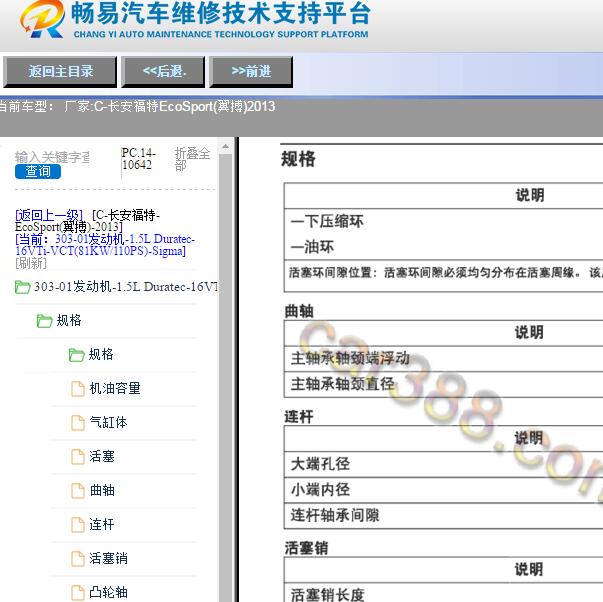Go forward with the >>前进 button
Image resolution: width=603 pixels, height=602 pixels.
[251, 72]
